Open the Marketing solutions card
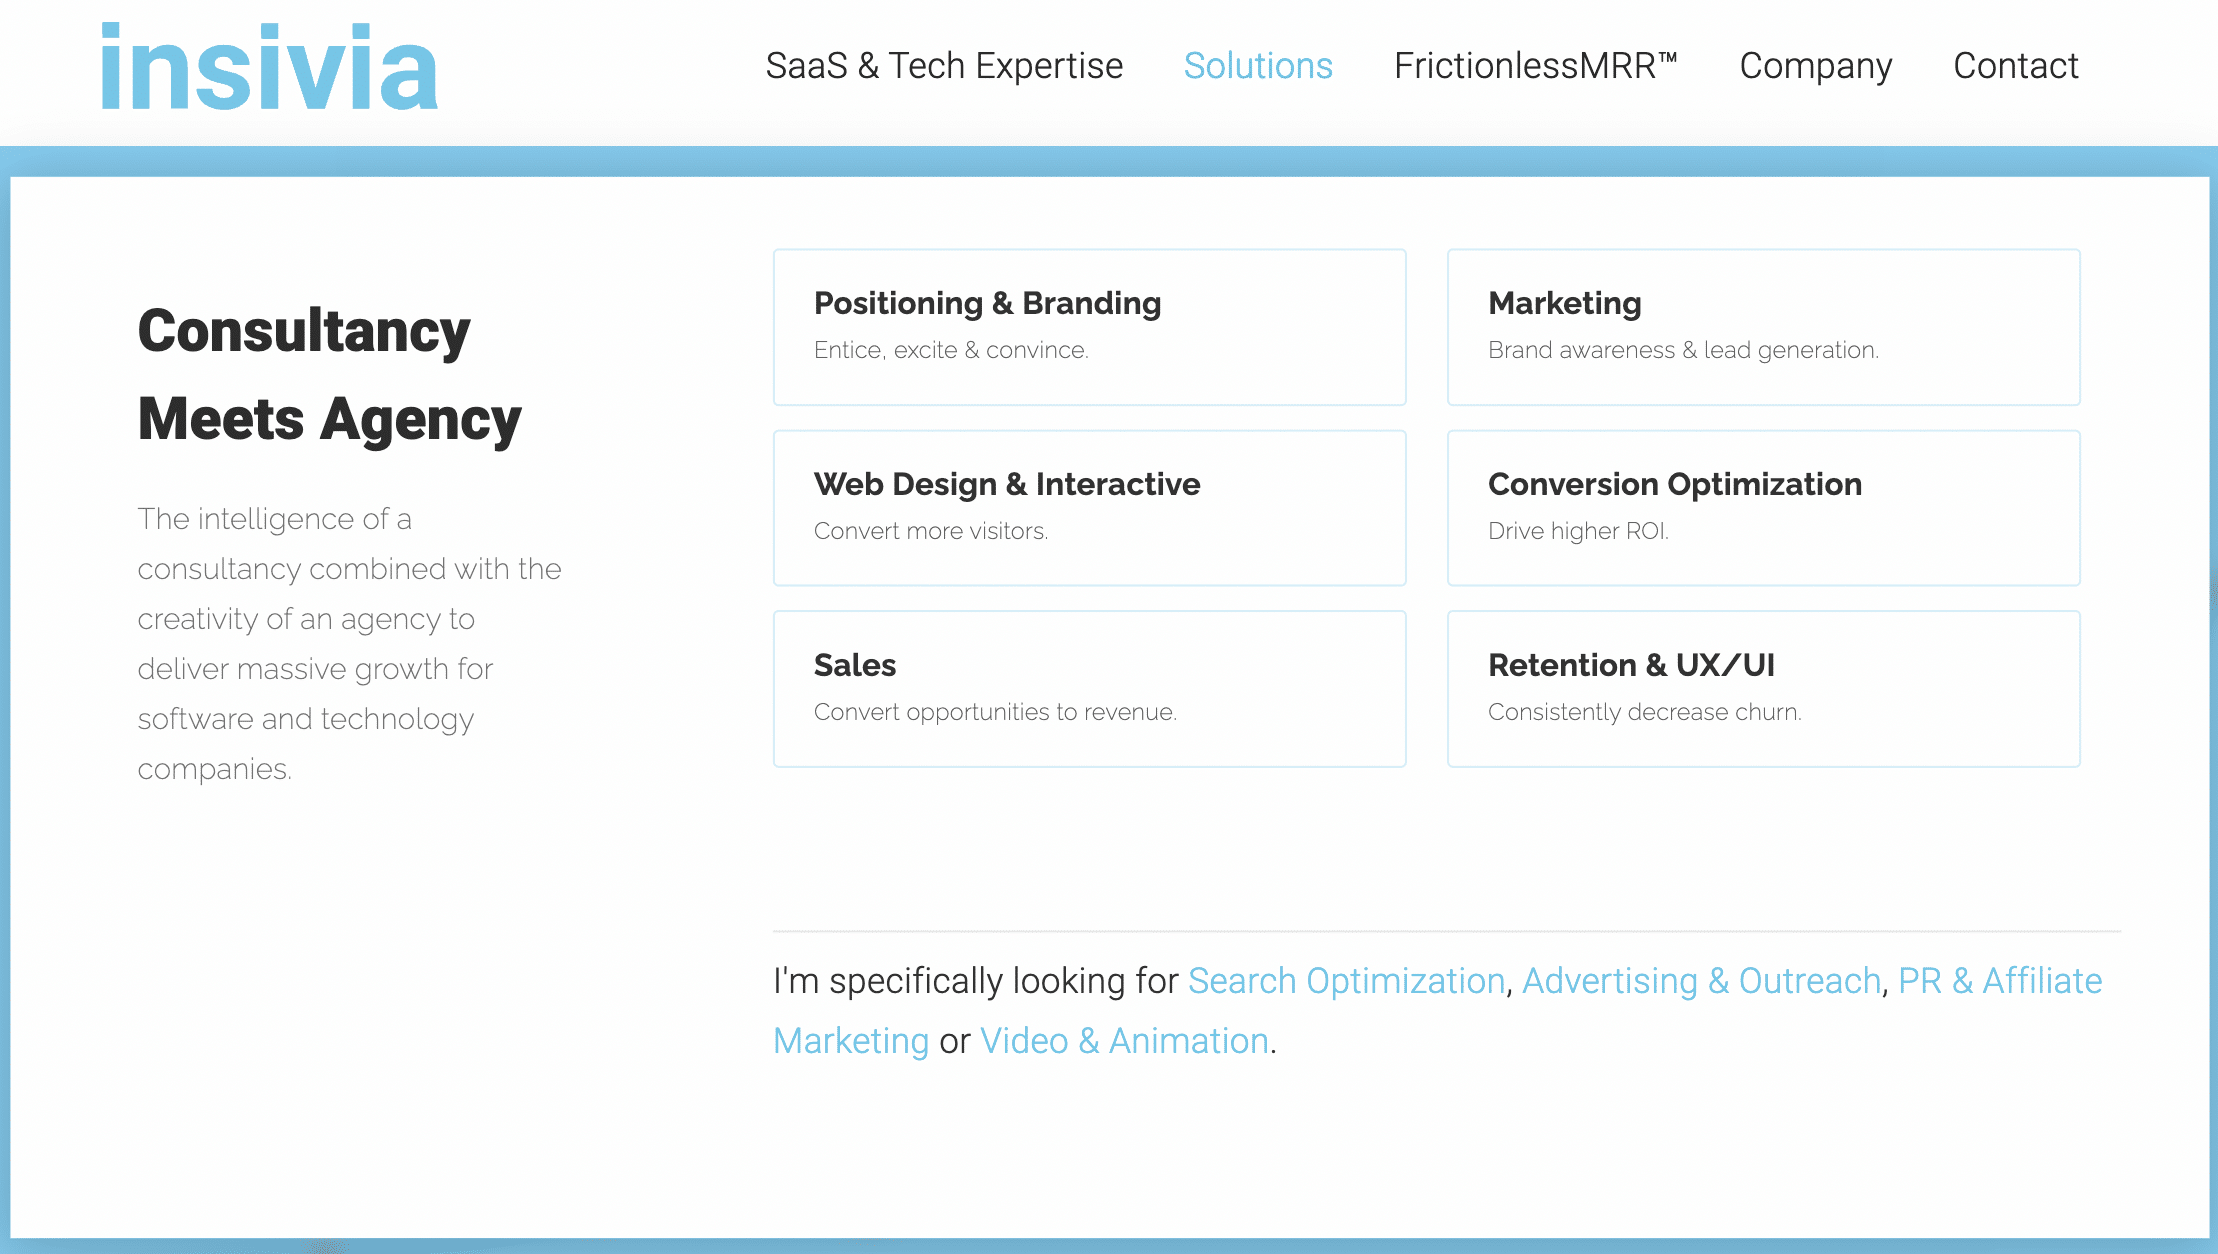 click(x=1764, y=327)
